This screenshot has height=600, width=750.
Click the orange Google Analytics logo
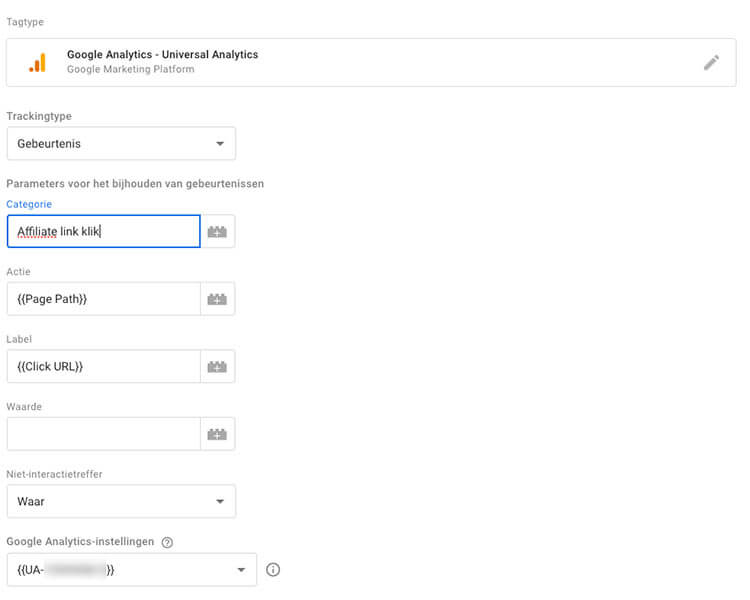37,63
